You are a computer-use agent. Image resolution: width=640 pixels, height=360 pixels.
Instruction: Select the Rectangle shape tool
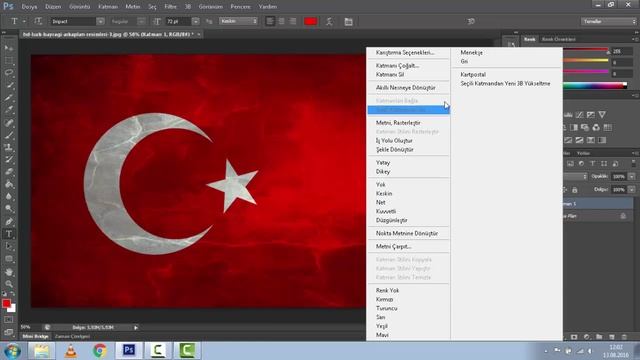coord(9,259)
